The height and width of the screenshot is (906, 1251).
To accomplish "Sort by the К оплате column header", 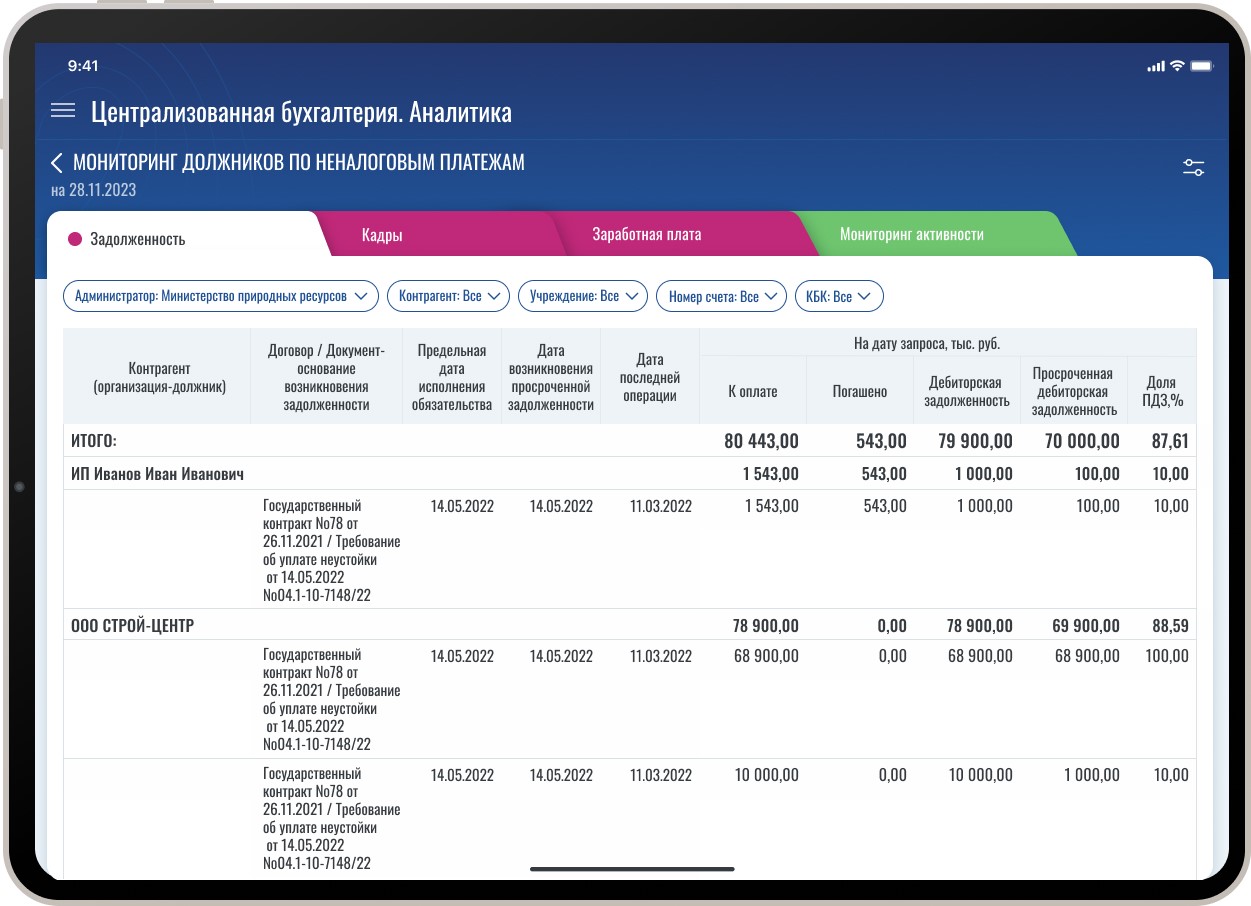I will coord(752,392).
